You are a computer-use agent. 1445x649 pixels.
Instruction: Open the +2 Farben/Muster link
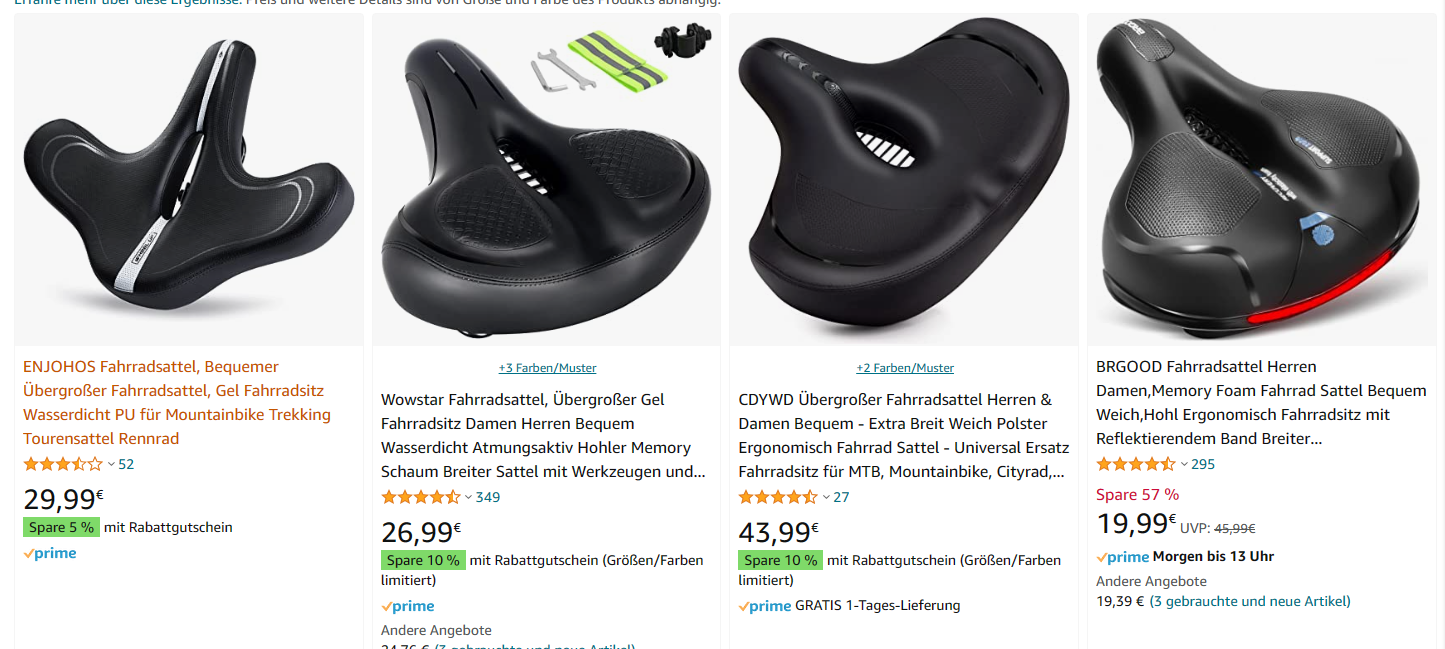(905, 368)
